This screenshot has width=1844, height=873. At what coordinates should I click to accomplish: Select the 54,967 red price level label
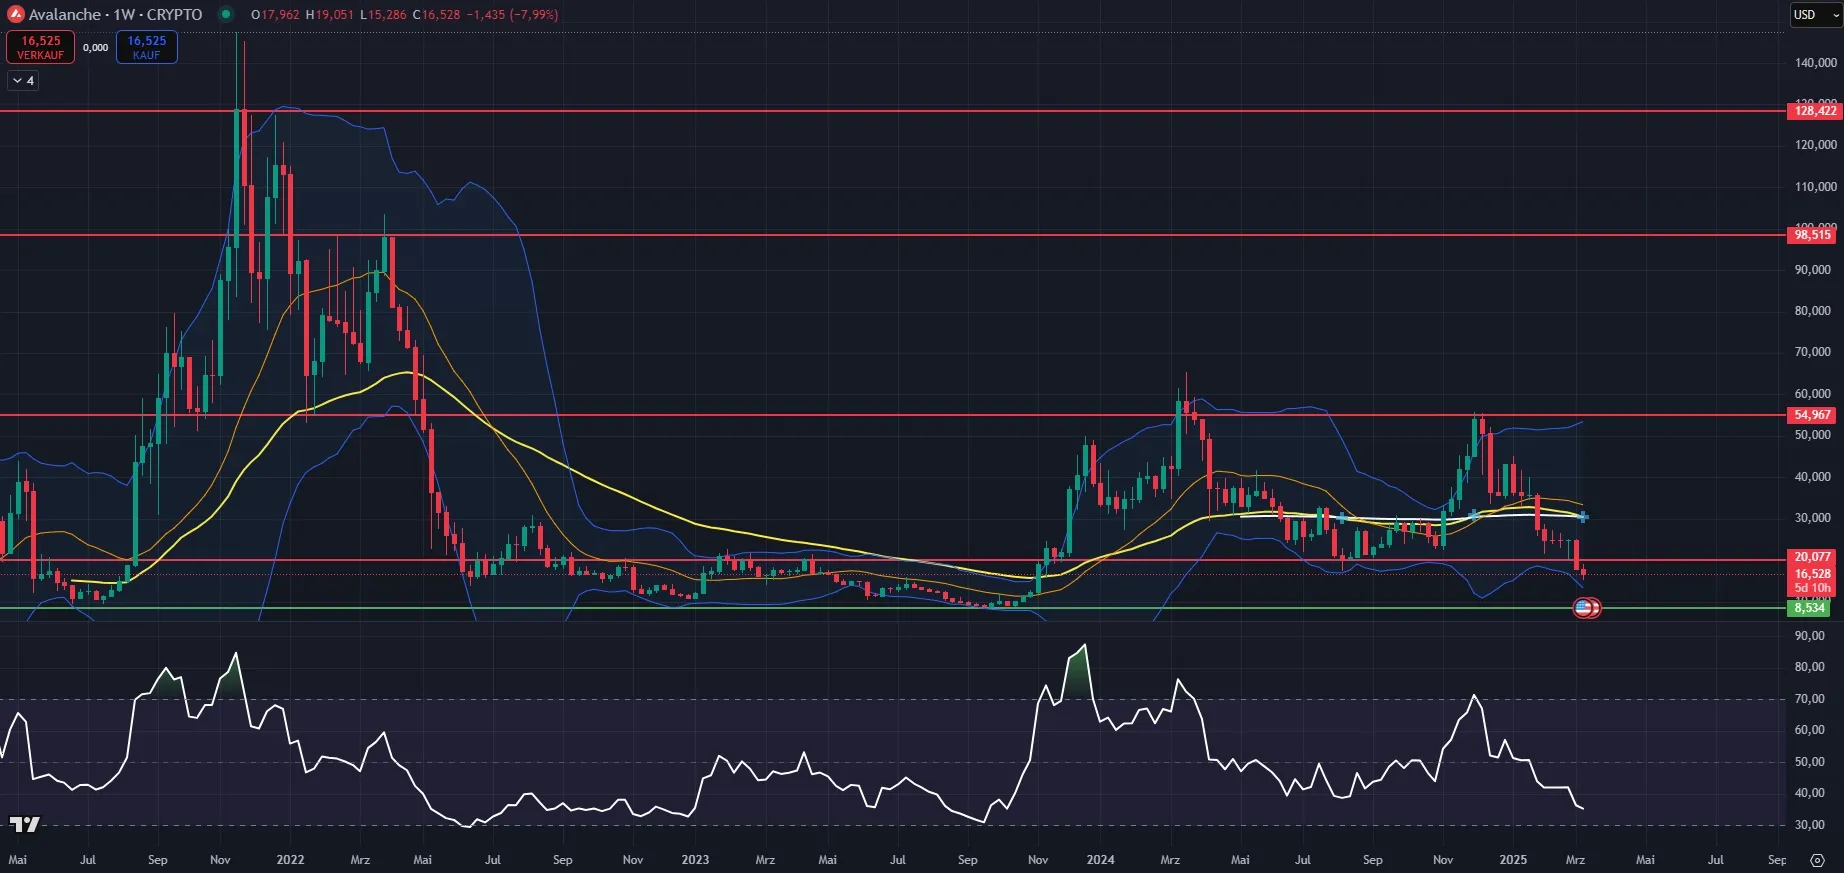tap(1812, 415)
